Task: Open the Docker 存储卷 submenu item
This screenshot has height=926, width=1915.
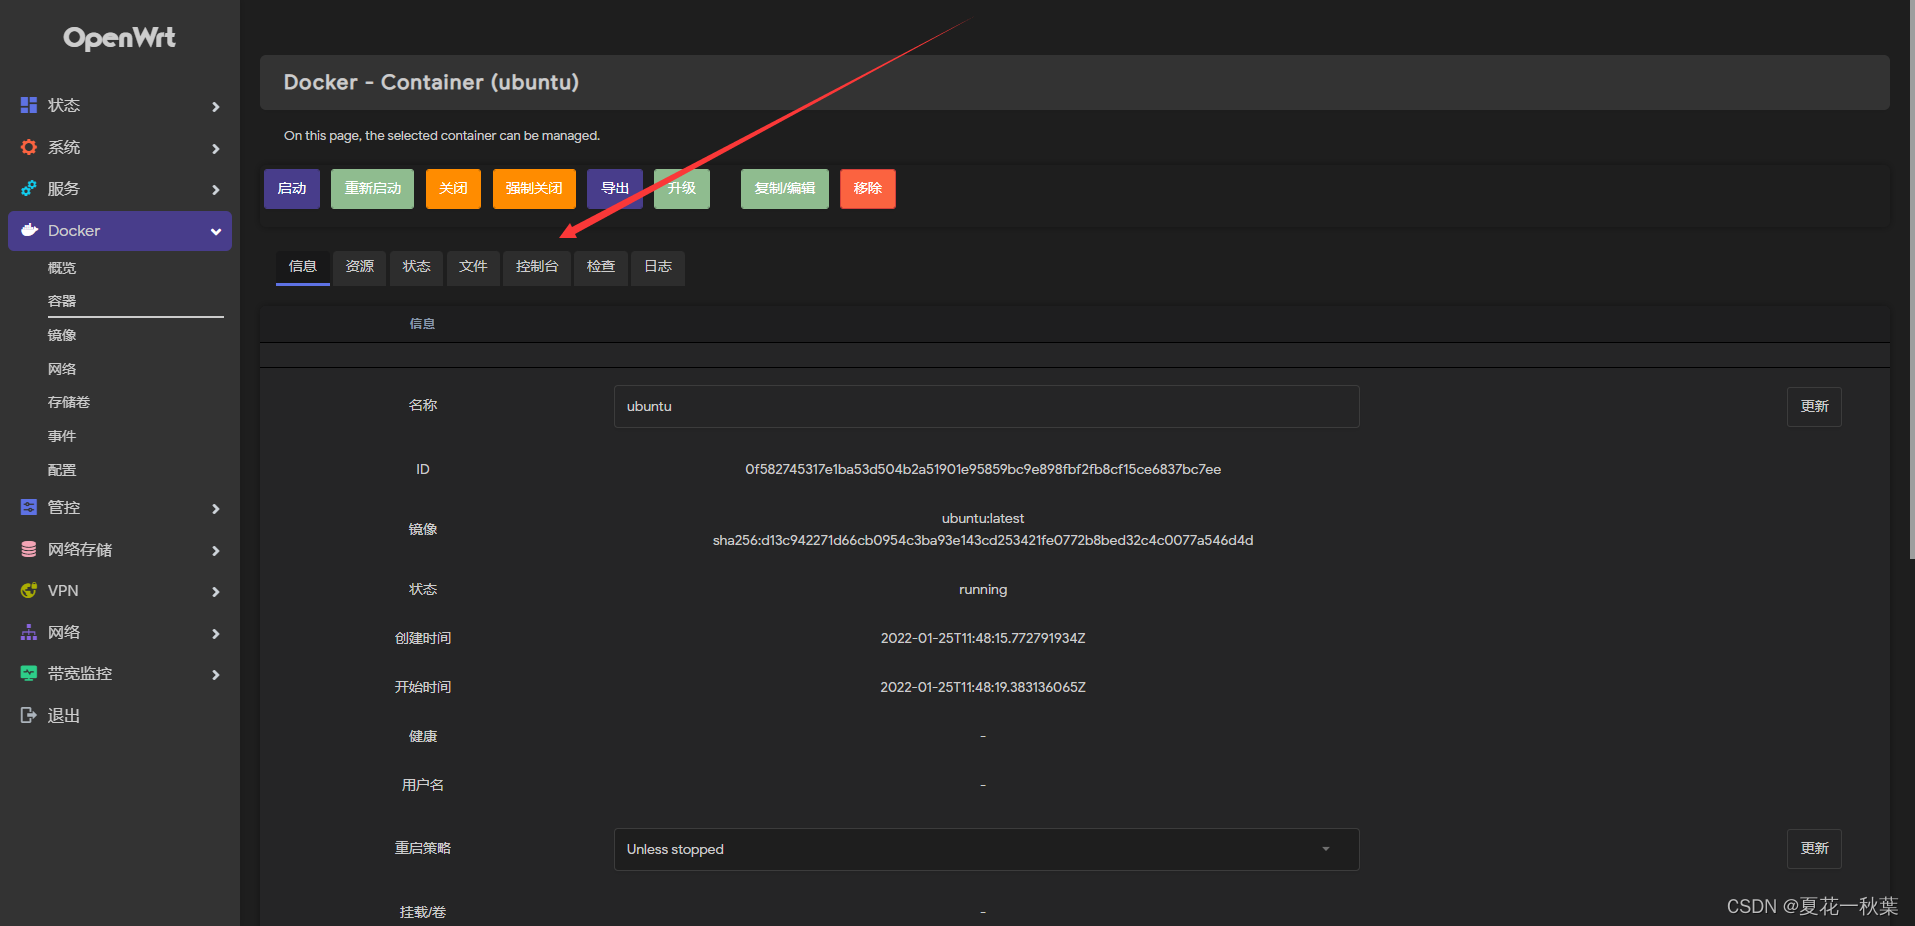Action: tap(69, 402)
